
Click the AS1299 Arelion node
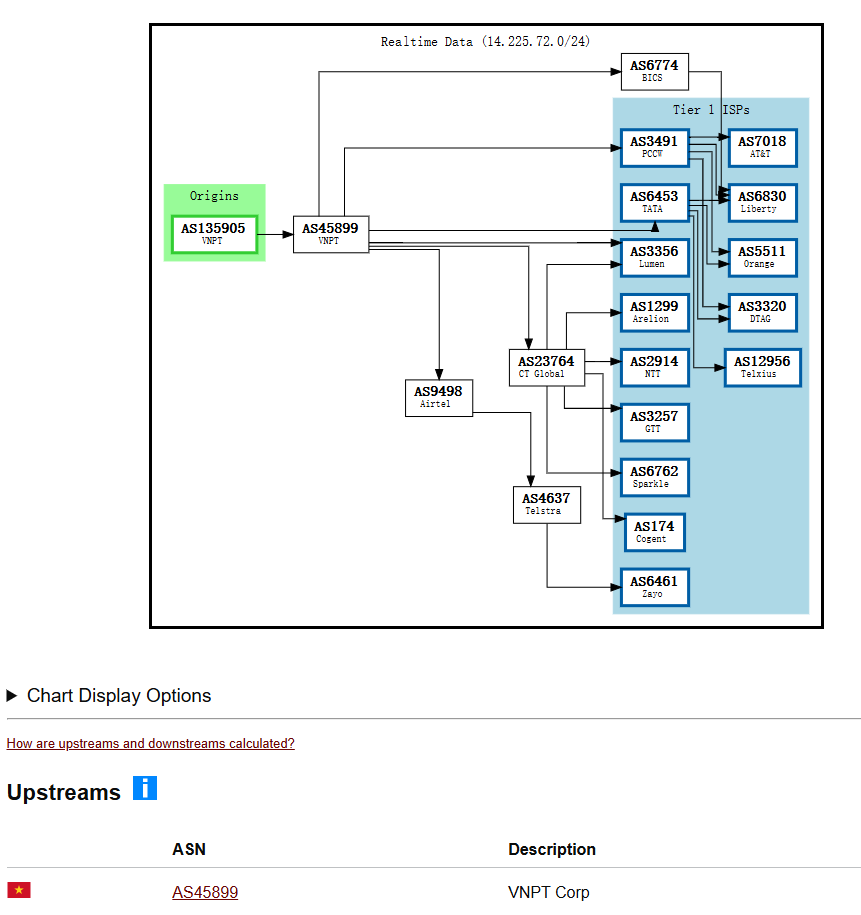click(654, 312)
